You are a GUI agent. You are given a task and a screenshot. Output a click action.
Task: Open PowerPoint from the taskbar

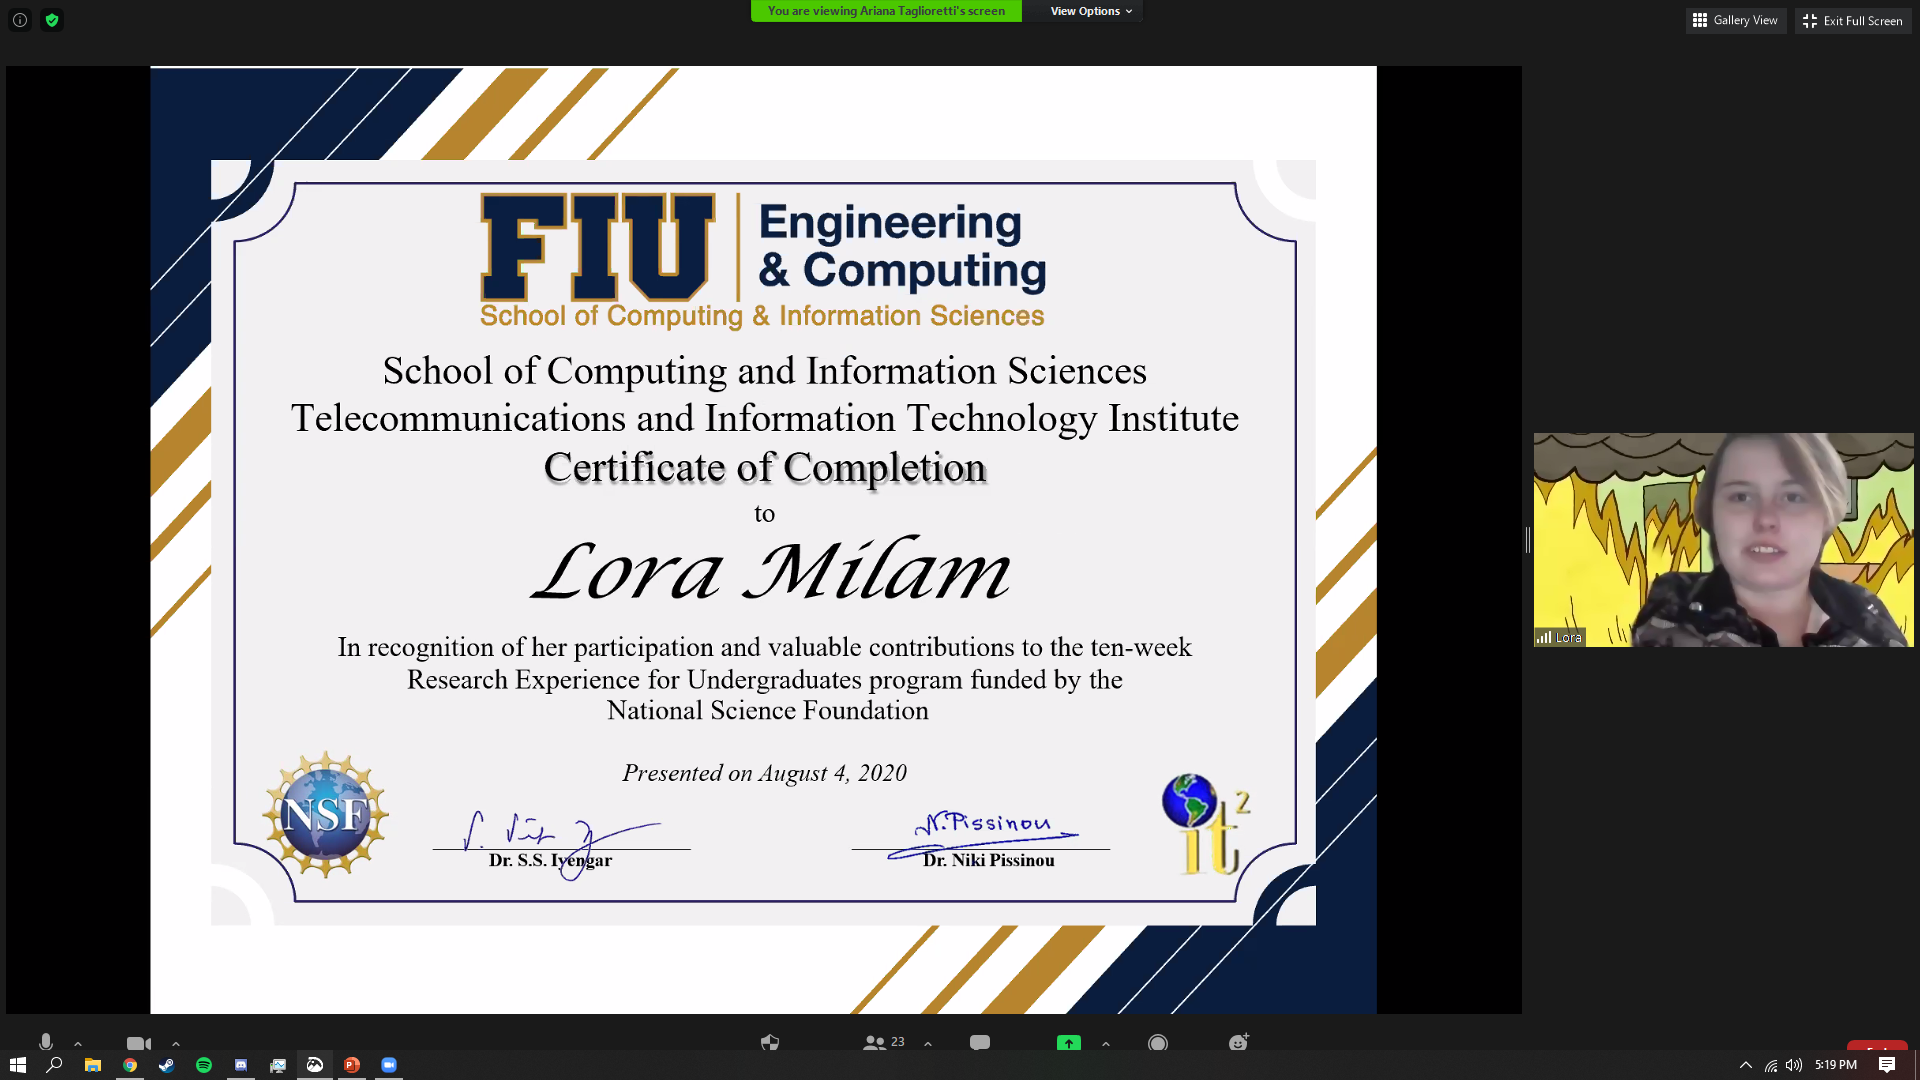click(352, 1065)
